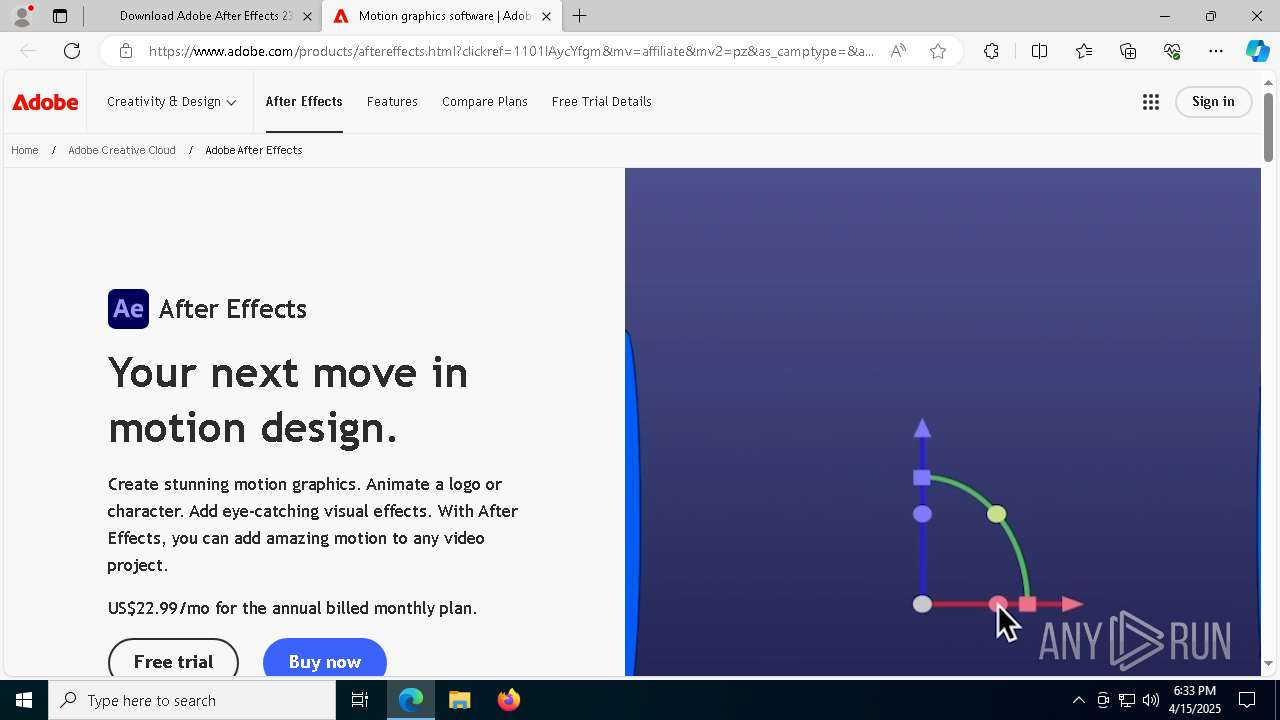Click Adobe After Effects breadcrumb text
Screen dimensions: 1280x720
[x=254, y=150]
